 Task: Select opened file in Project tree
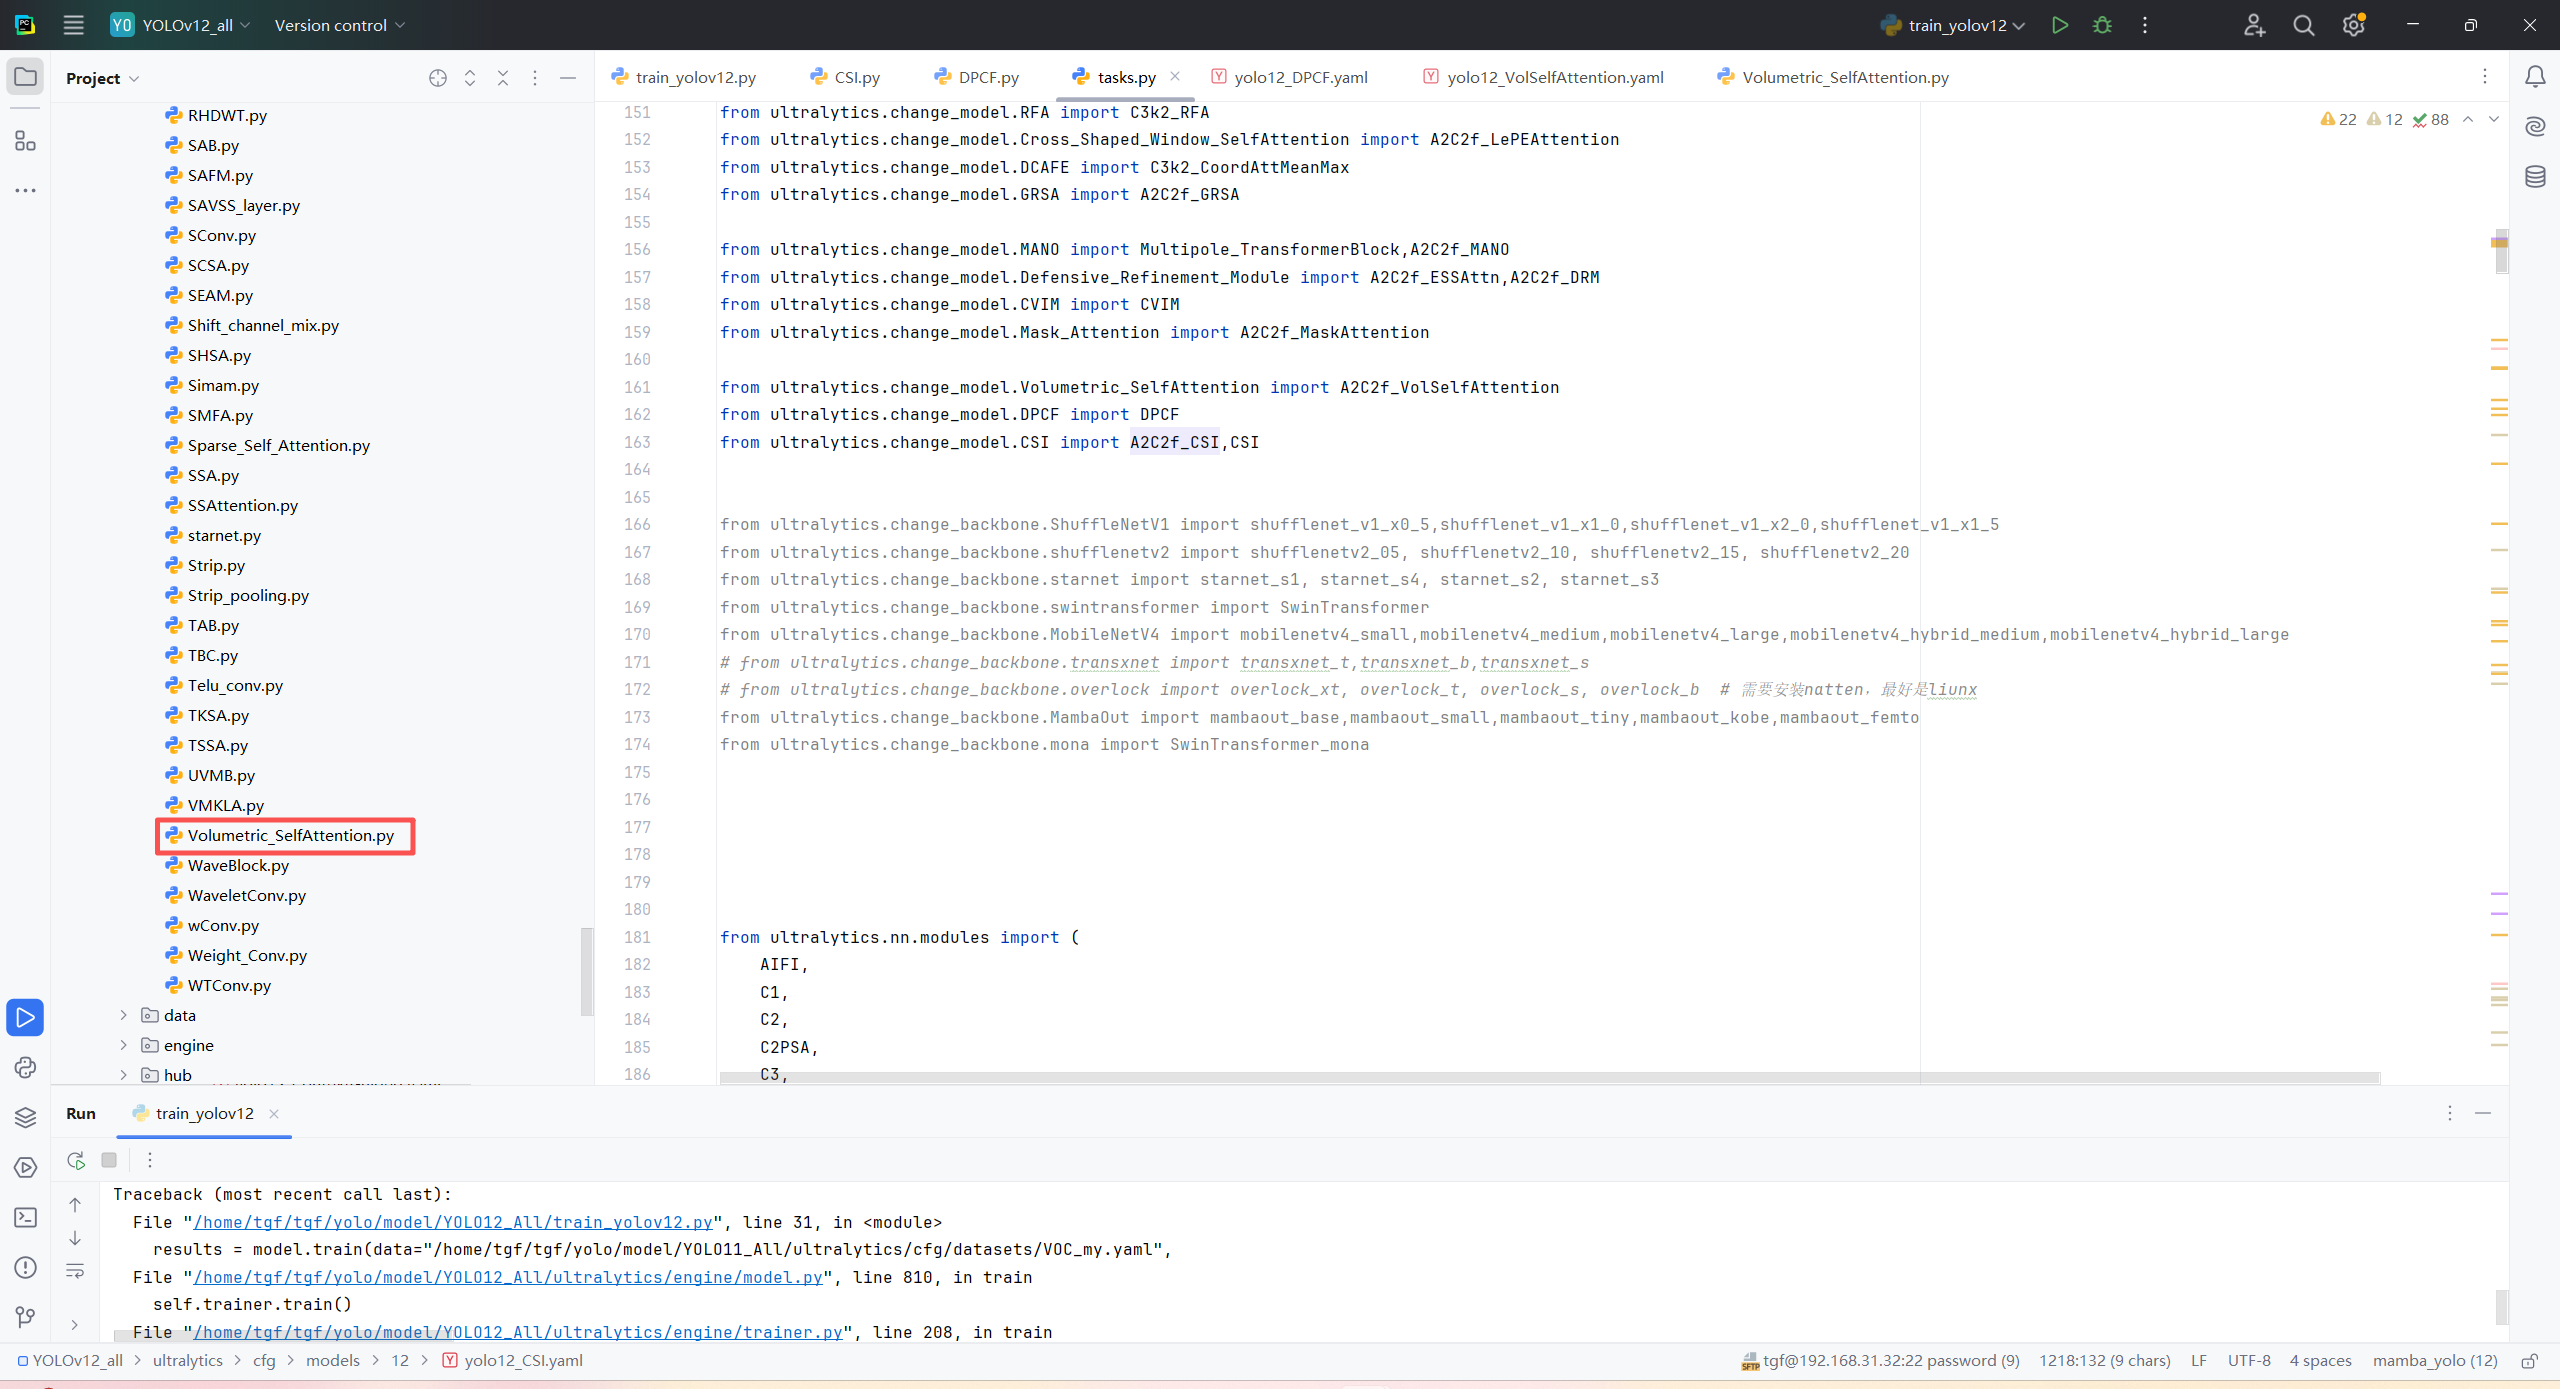coord(437,78)
